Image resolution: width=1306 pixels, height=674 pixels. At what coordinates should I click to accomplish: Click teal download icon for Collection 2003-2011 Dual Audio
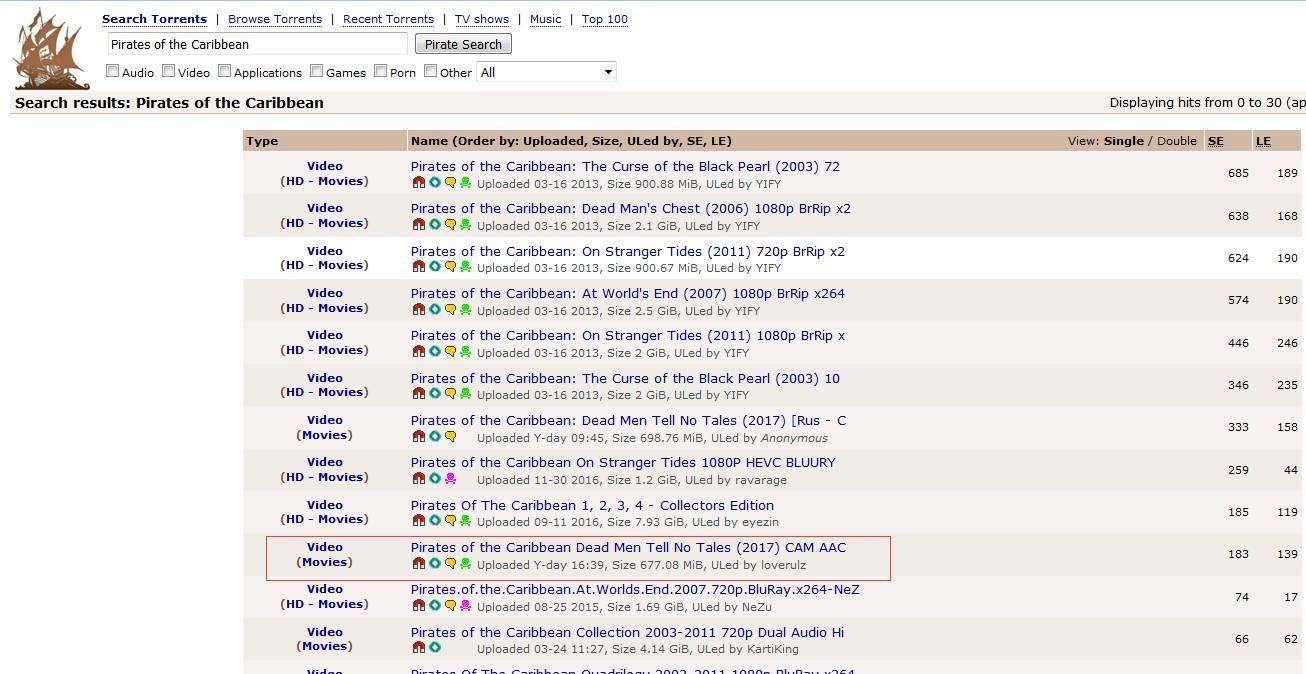[435, 648]
